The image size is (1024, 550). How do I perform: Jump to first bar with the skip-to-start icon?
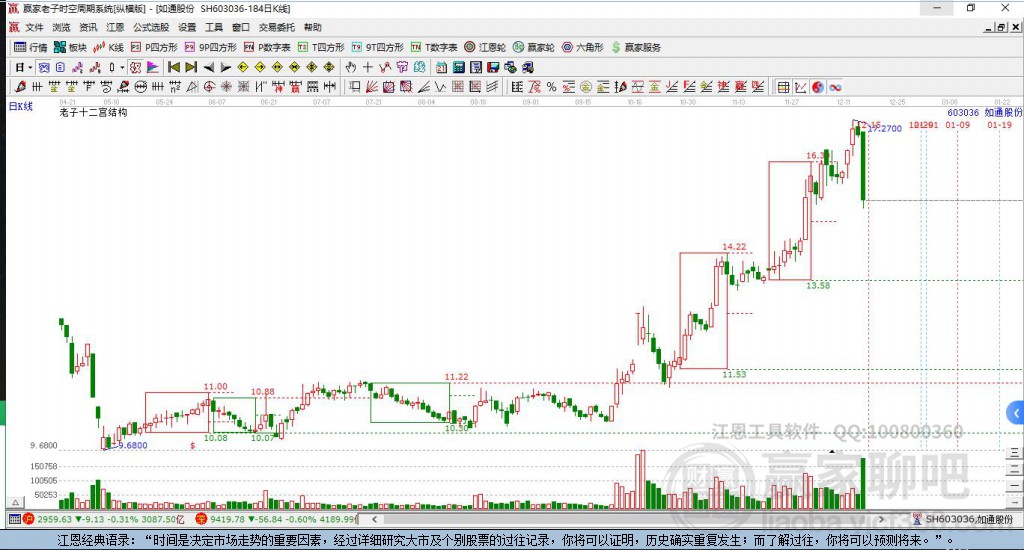point(174,67)
